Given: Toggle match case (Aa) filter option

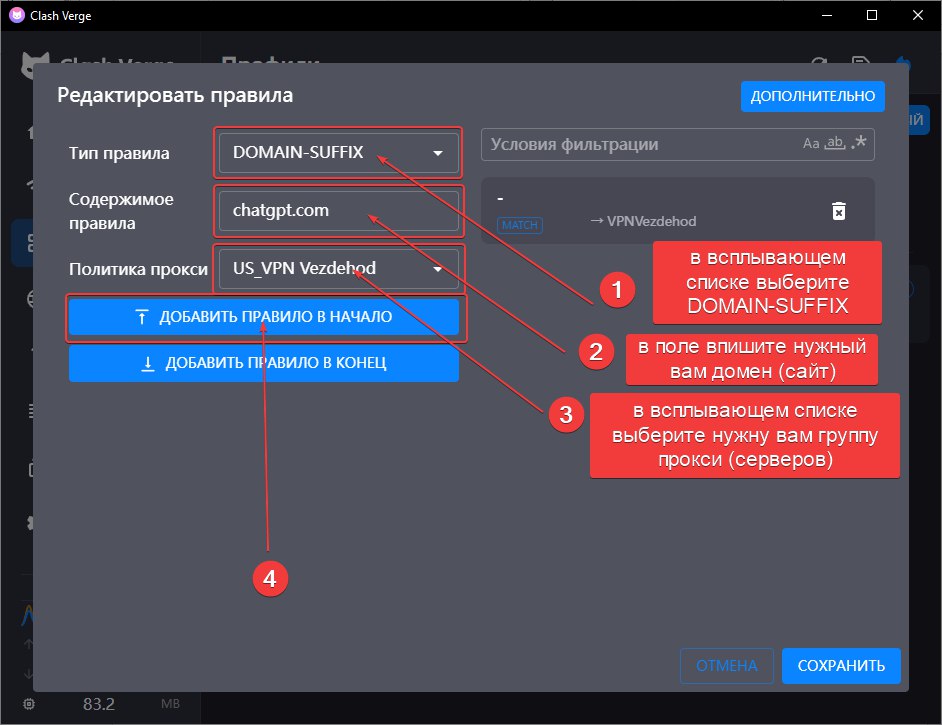Looking at the screenshot, I should (x=811, y=144).
